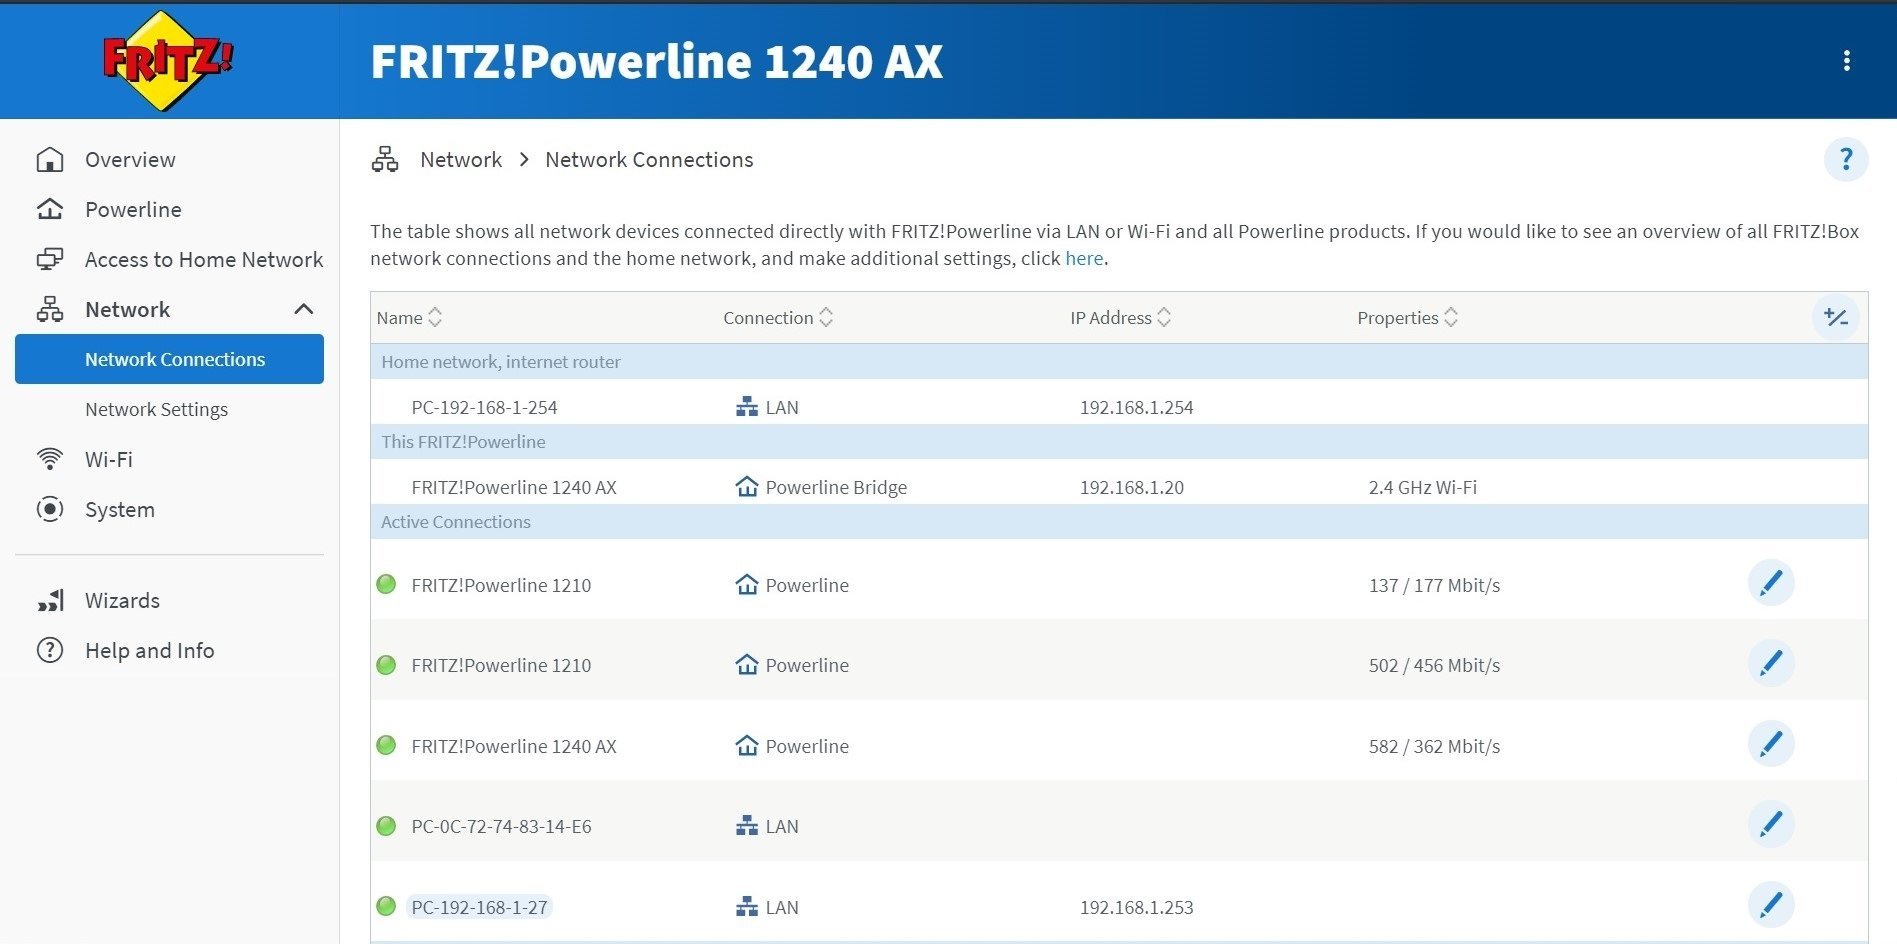The height and width of the screenshot is (944, 1897).
Task: Click the System sidebar icon
Action: pos(50,510)
